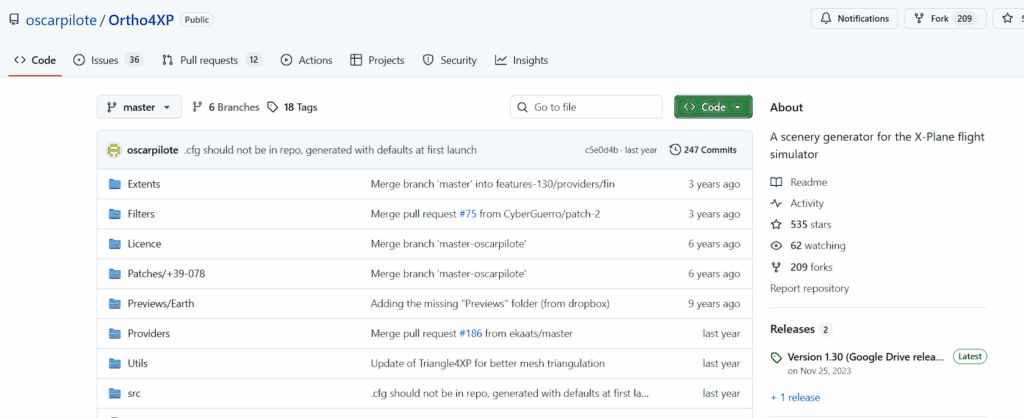
Task: Click the fork count 209 in the Fork button
Action: [x=964, y=18]
